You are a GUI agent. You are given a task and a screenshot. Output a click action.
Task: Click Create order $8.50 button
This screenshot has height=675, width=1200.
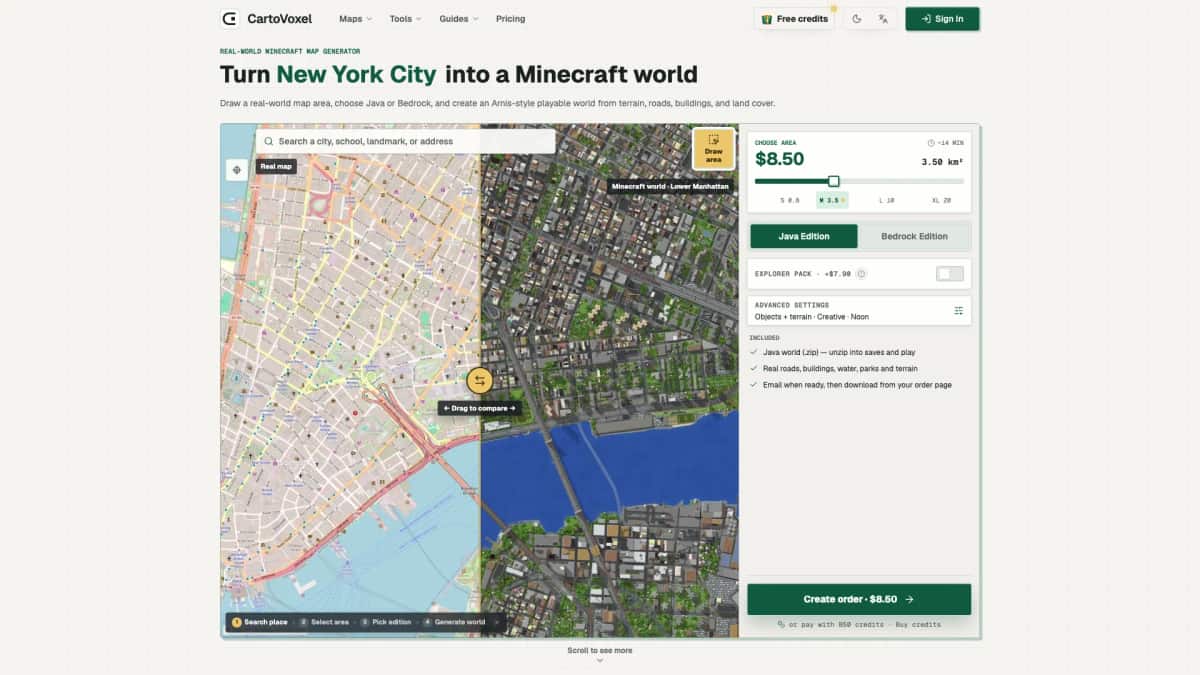click(x=859, y=599)
